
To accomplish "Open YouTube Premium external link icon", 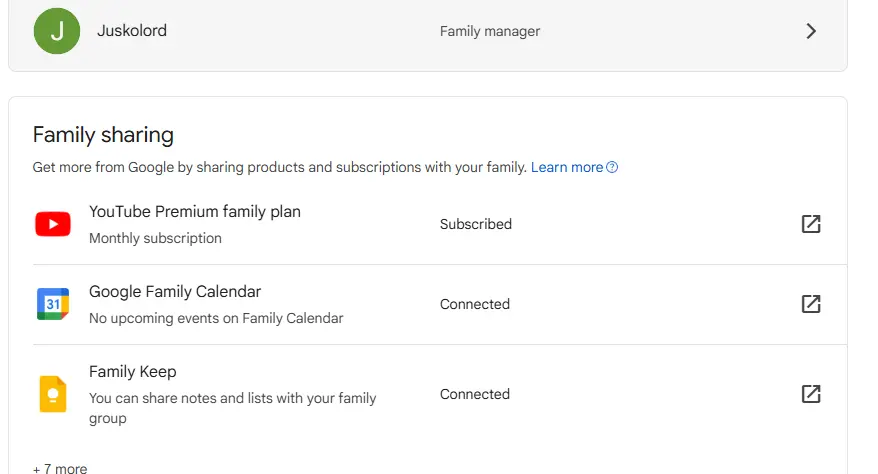I will (x=811, y=224).
